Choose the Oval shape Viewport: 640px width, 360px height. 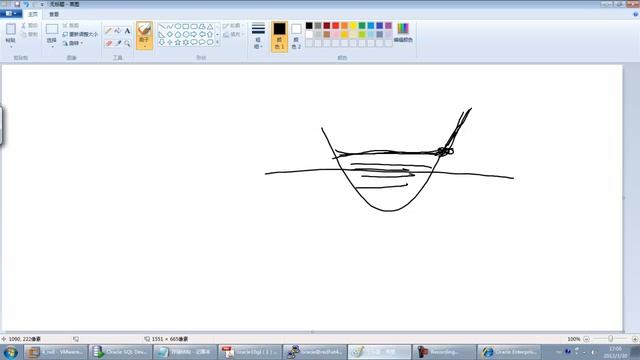(x=178, y=26)
